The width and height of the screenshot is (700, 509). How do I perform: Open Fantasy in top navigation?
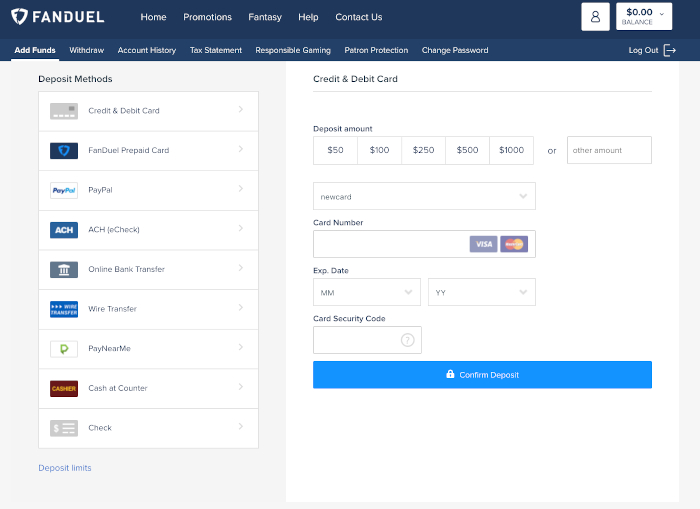(265, 17)
